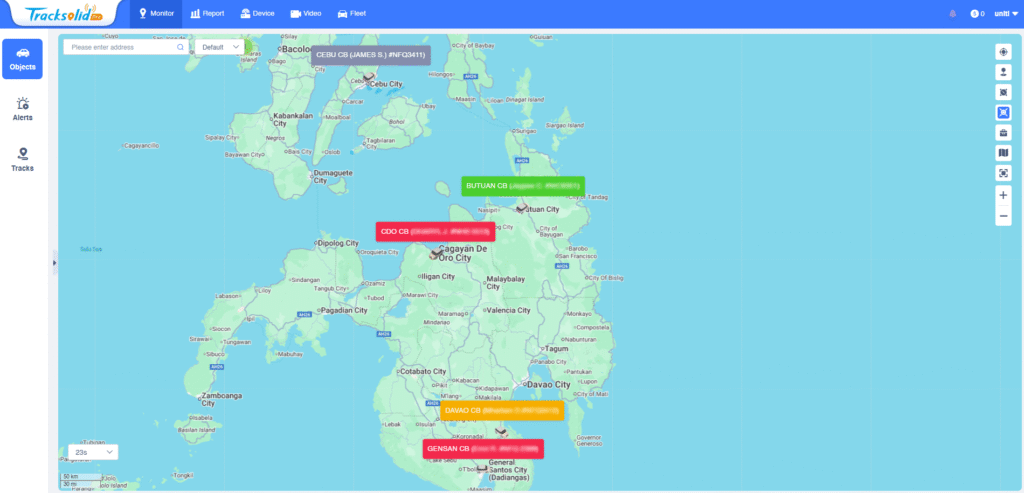Click the briefcase toolbox map icon
This screenshot has width=1024, height=493.
tap(1003, 133)
